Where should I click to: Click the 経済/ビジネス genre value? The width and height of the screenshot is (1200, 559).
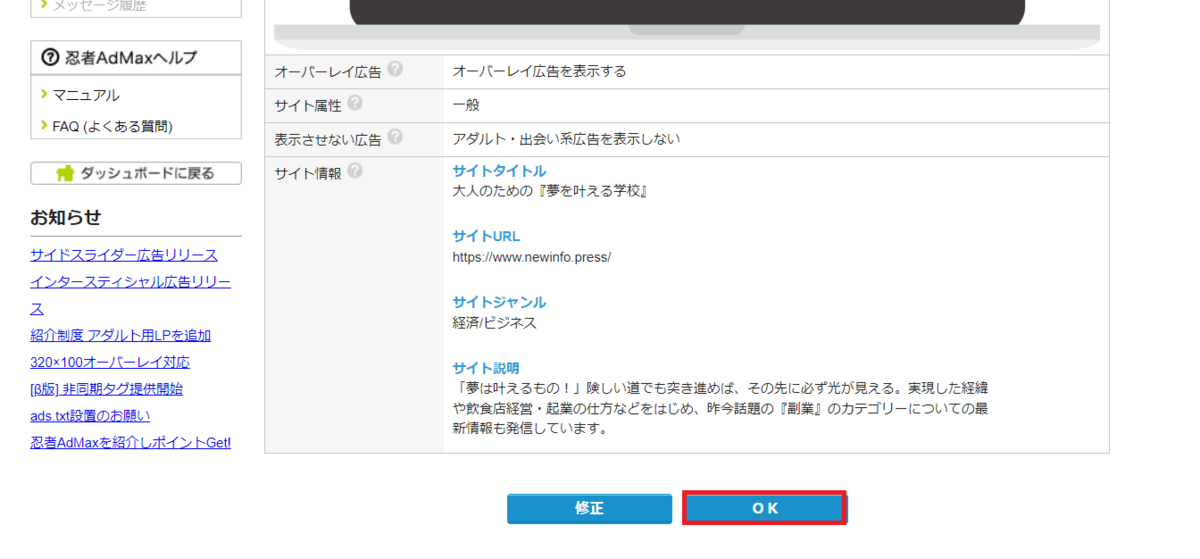click(x=495, y=323)
